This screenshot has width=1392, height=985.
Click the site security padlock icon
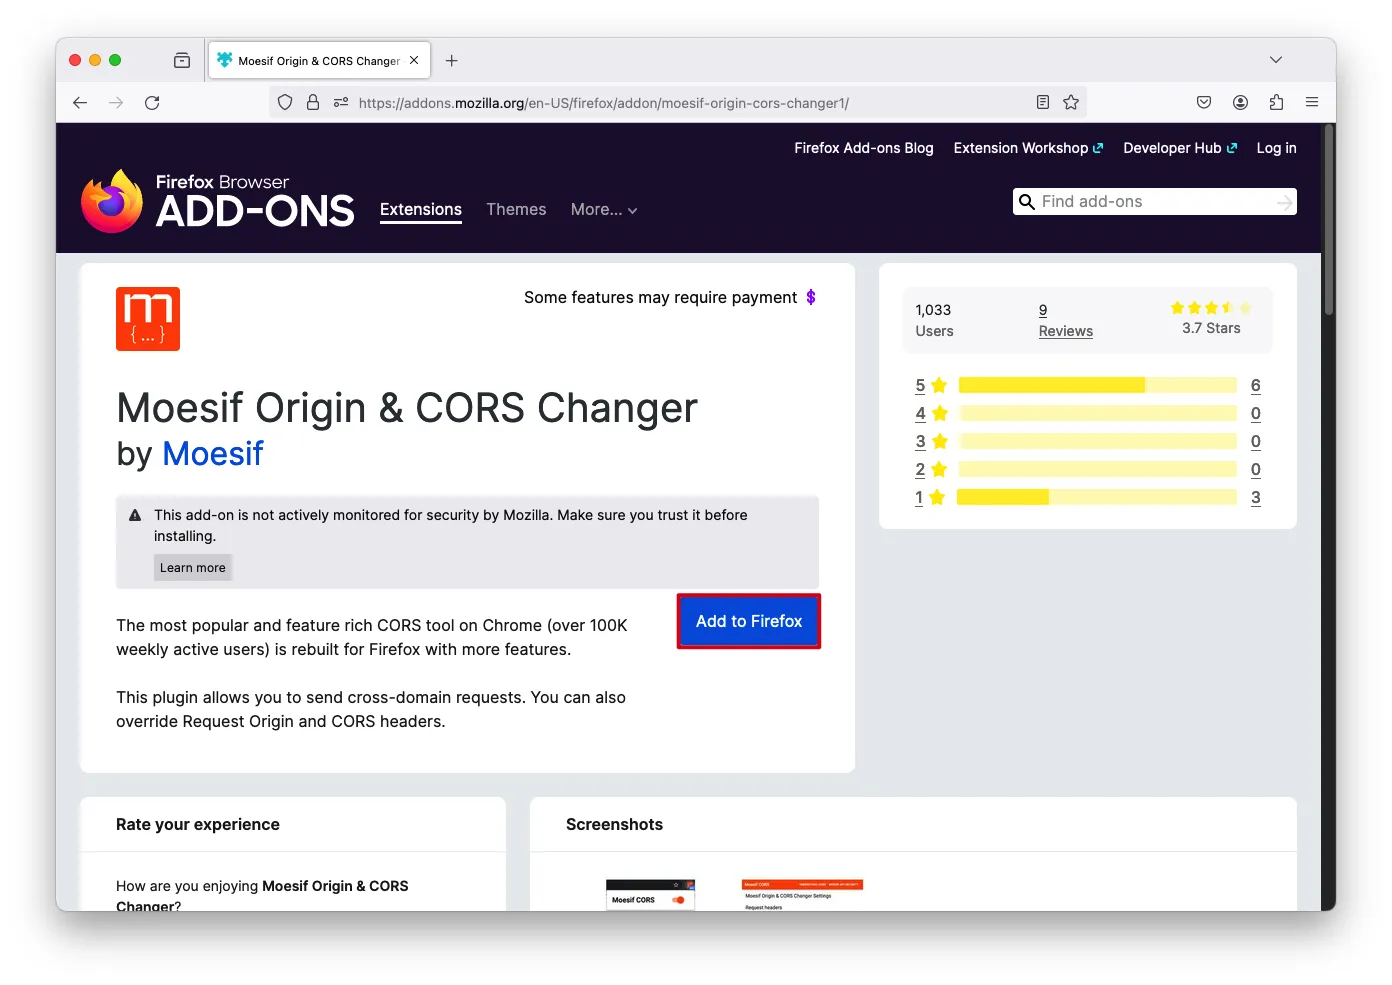[x=313, y=103]
